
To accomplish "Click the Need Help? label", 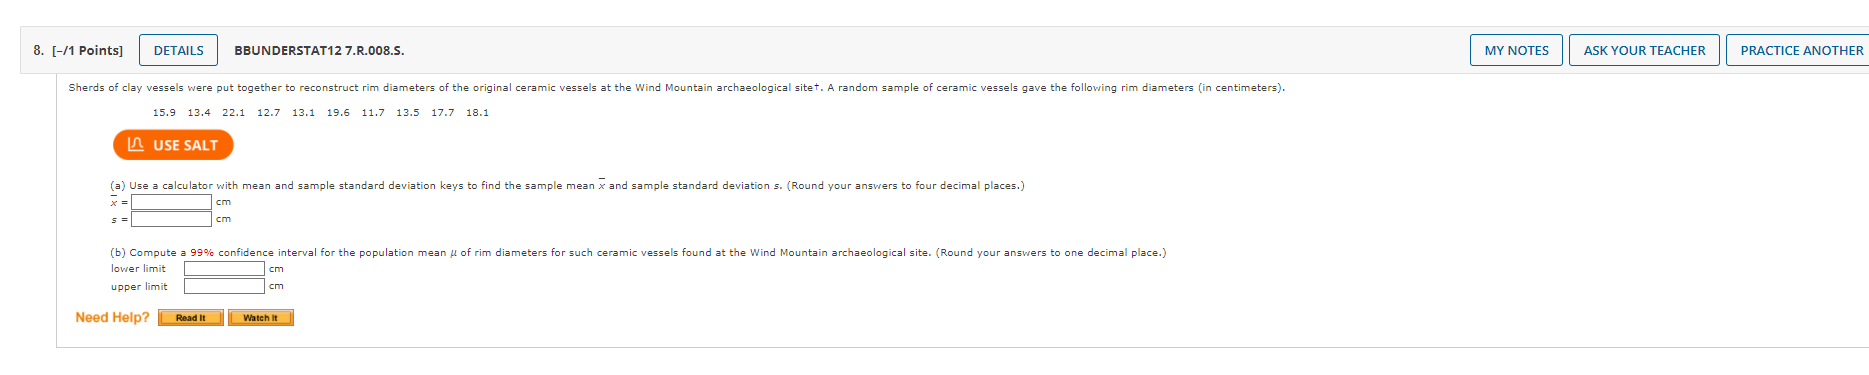I will 112,317.
